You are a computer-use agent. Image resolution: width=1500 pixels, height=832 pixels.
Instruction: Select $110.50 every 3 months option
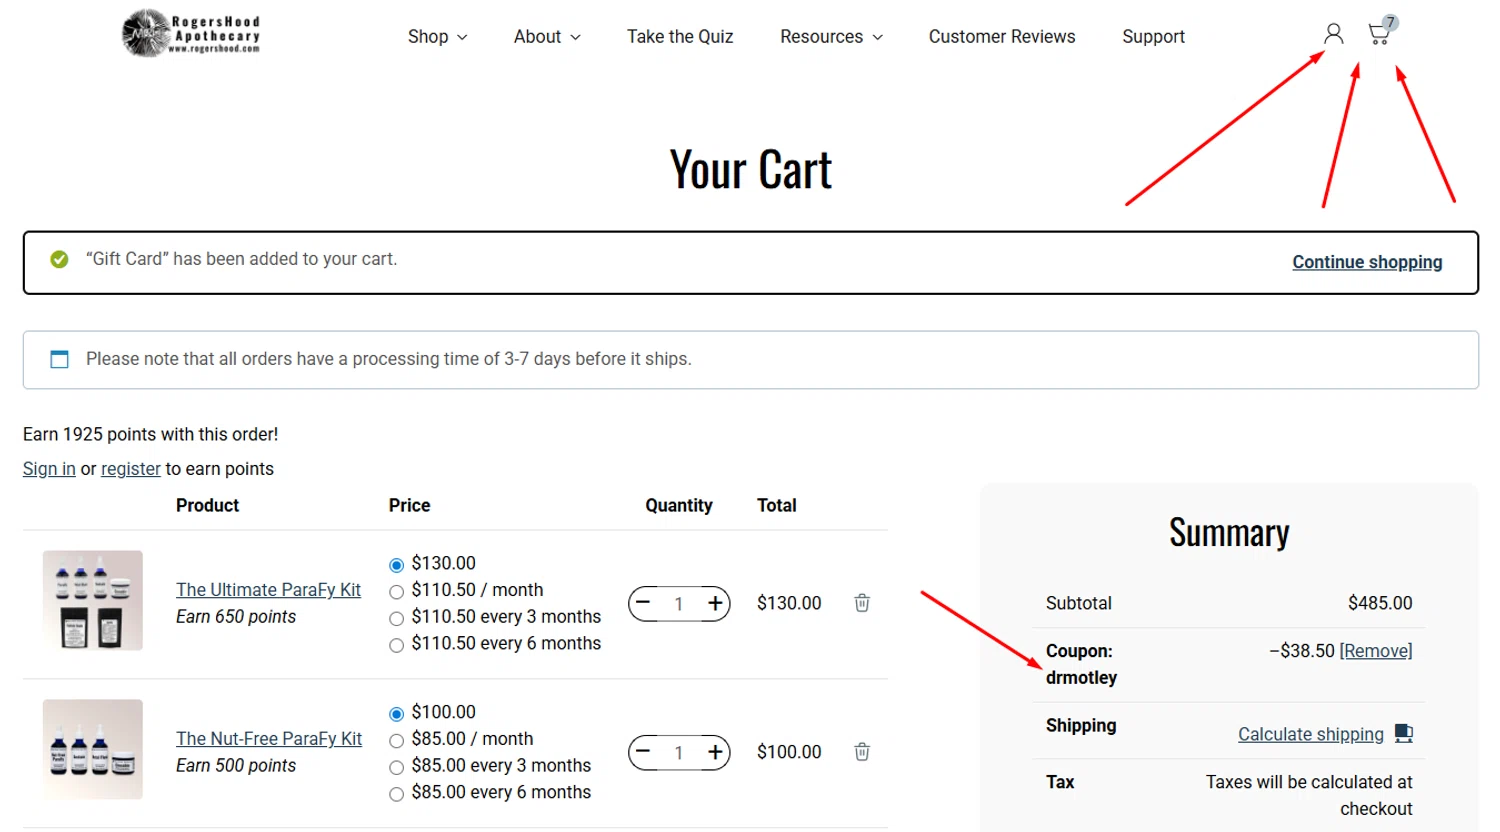click(x=397, y=618)
